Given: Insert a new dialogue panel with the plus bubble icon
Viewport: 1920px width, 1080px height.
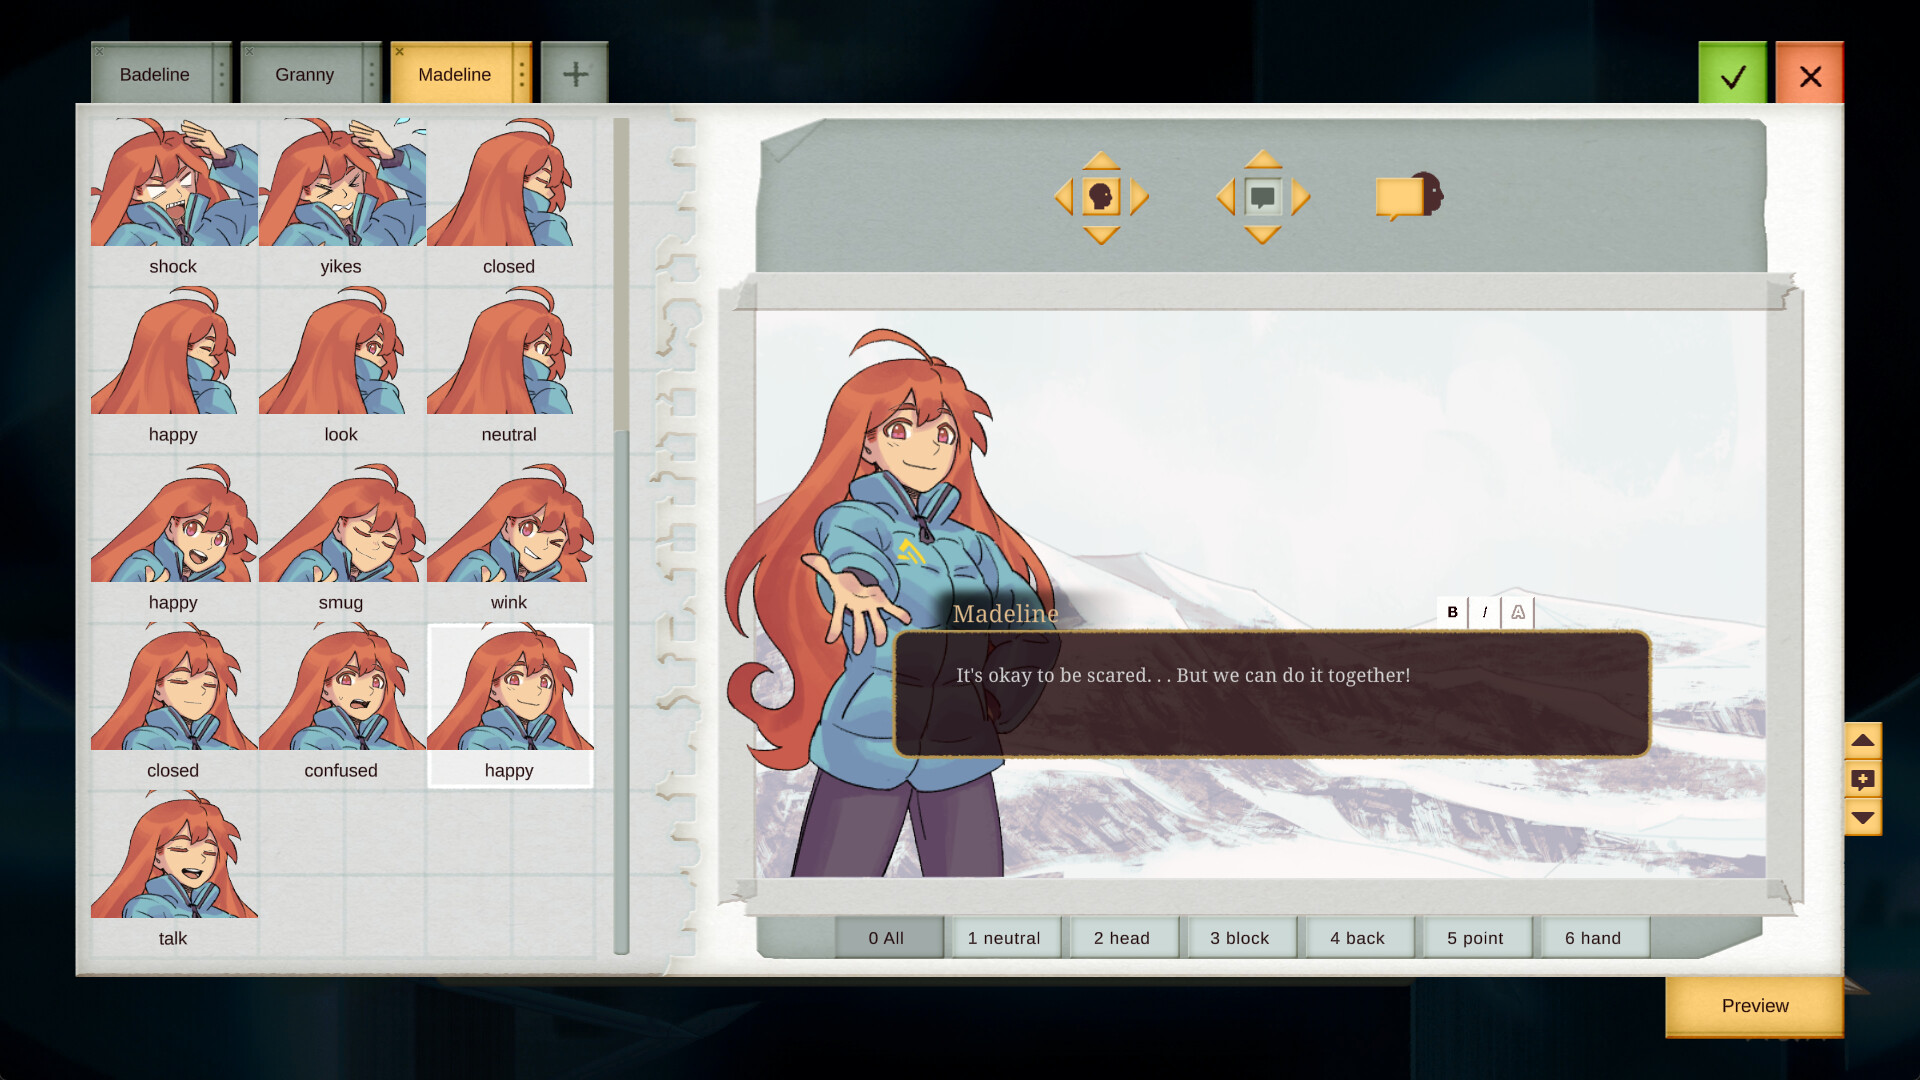Looking at the screenshot, I should tap(1862, 779).
